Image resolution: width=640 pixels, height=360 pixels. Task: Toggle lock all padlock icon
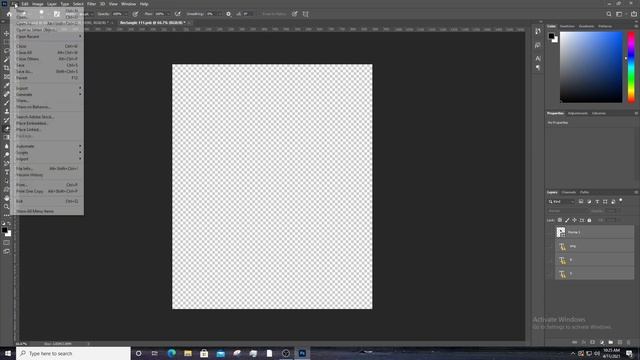click(589, 220)
